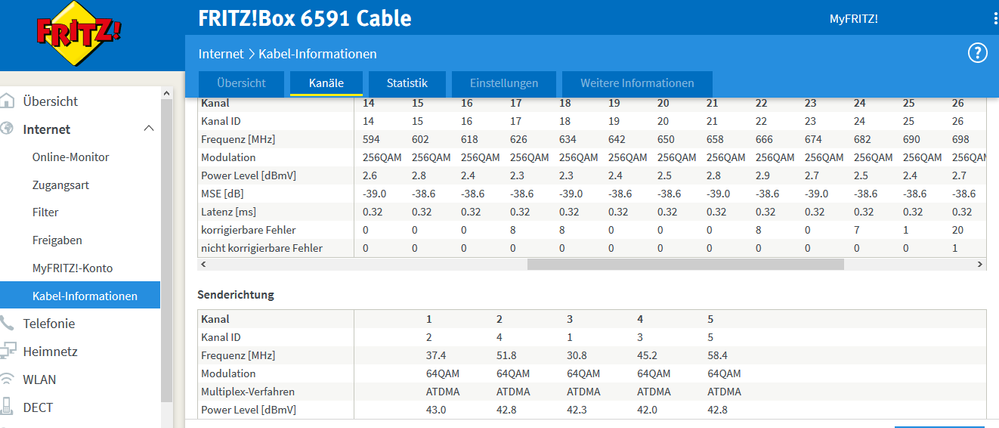
Task: Go to Zugangsart settings
Action: pos(63,185)
